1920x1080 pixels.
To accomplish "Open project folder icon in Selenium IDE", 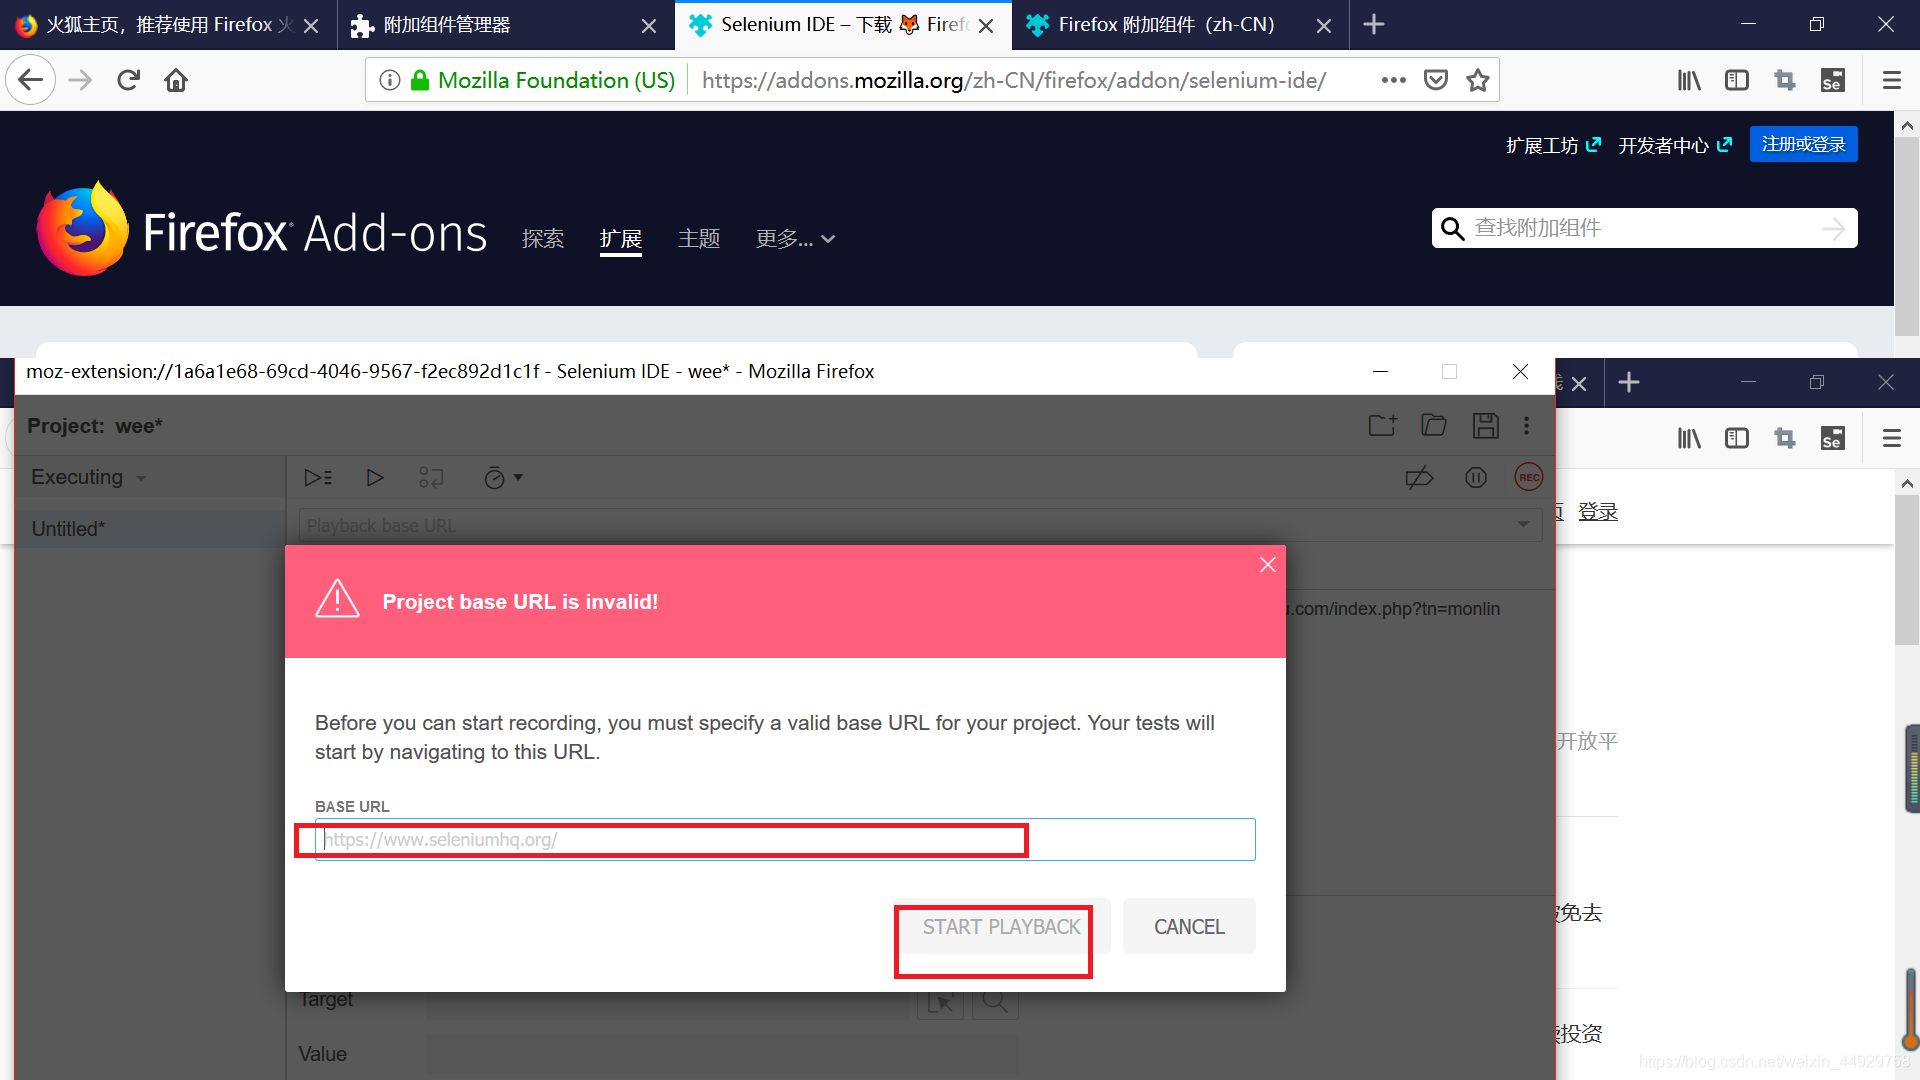I will [1434, 425].
